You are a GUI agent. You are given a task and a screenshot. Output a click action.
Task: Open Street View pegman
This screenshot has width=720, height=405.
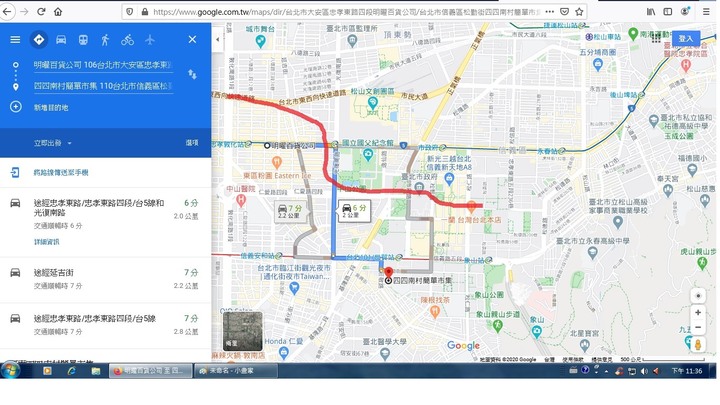pyautogui.click(x=698, y=344)
